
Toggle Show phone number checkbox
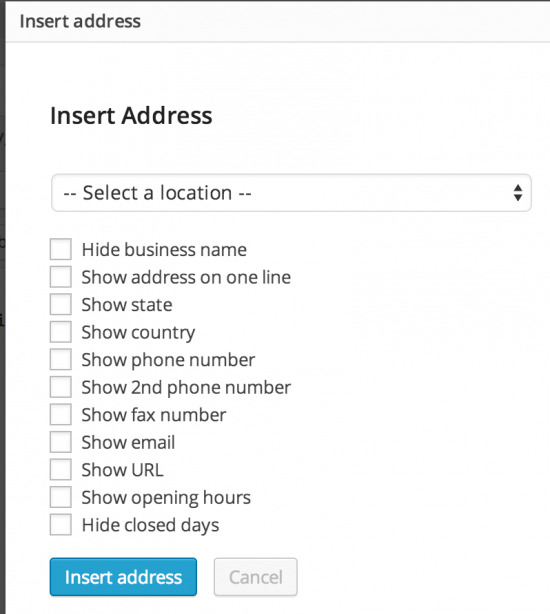point(61,359)
